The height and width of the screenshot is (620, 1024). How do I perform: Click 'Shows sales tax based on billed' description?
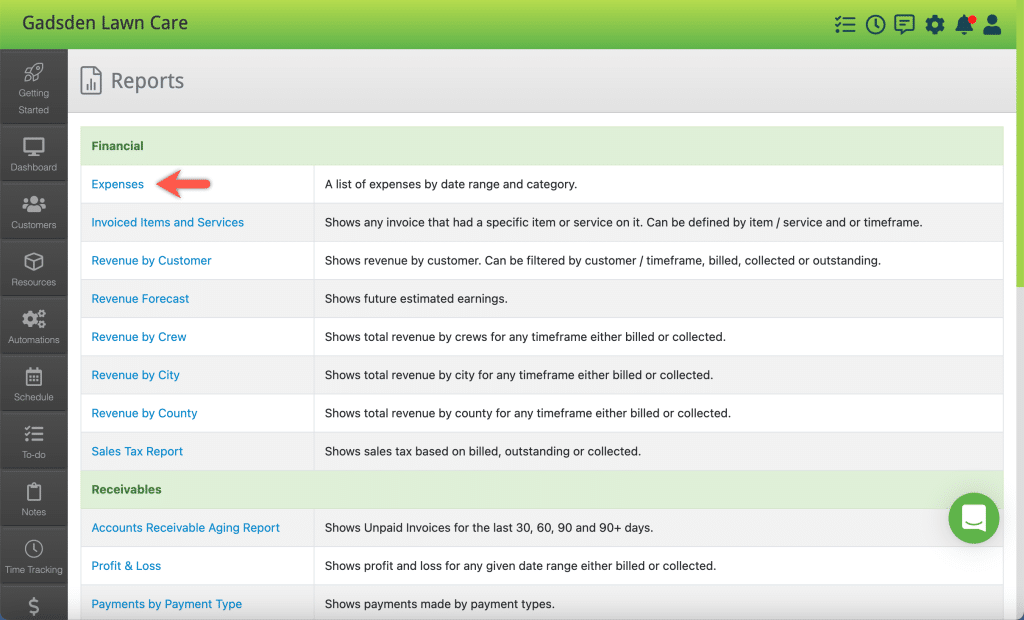click(483, 451)
